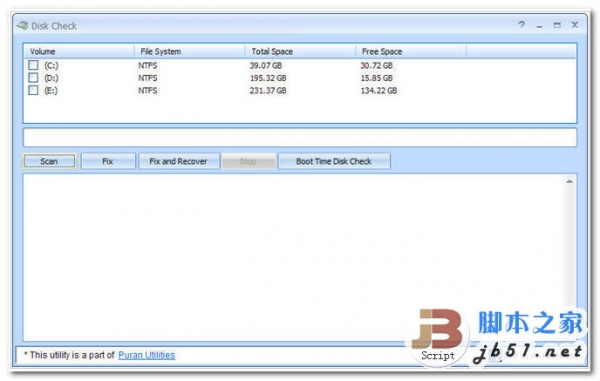Click NTFS in the (E:) row
Image resolution: width=600 pixels, height=381 pixels.
pyautogui.click(x=148, y=91)
